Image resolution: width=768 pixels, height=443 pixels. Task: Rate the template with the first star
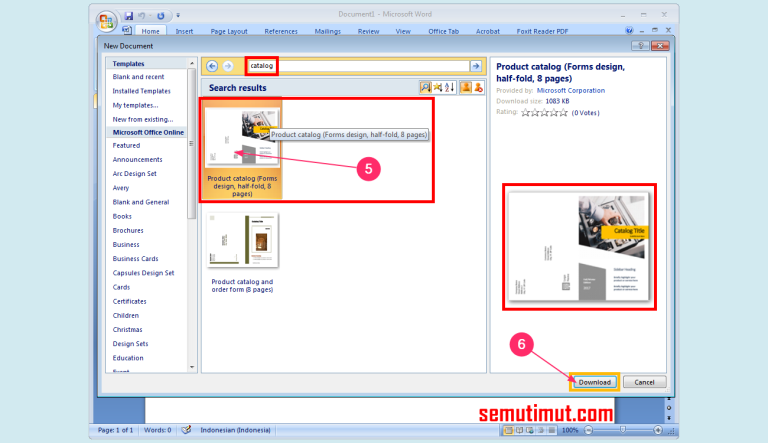(526, 113)
